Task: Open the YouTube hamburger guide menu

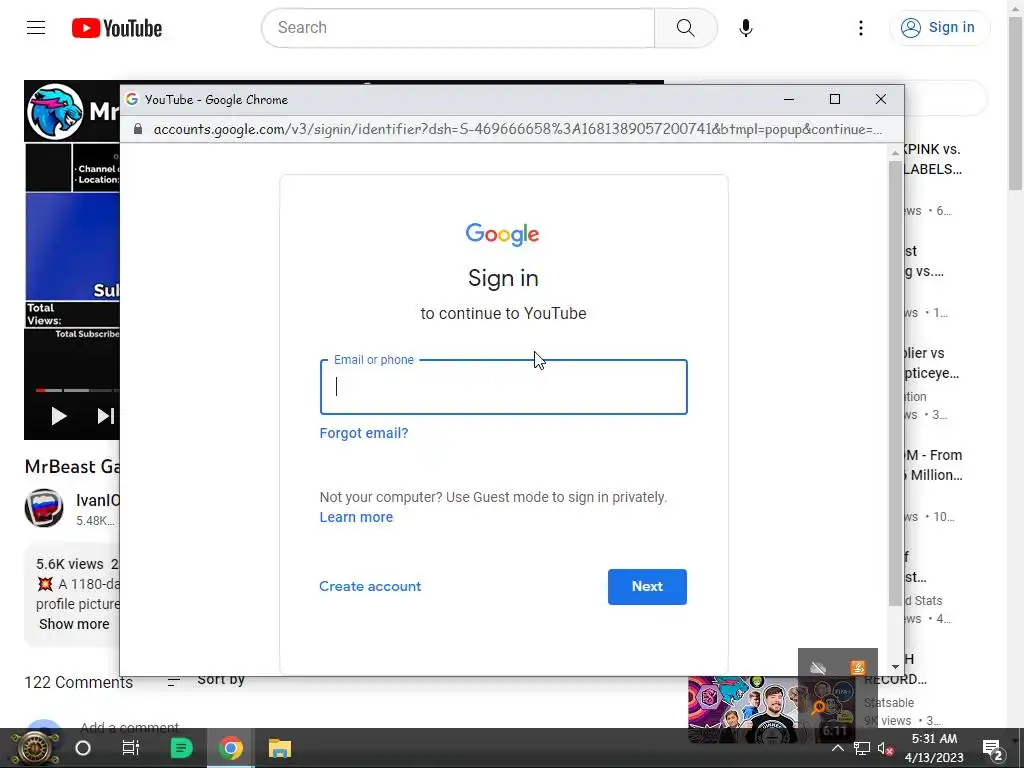Action: pos(36,27)
